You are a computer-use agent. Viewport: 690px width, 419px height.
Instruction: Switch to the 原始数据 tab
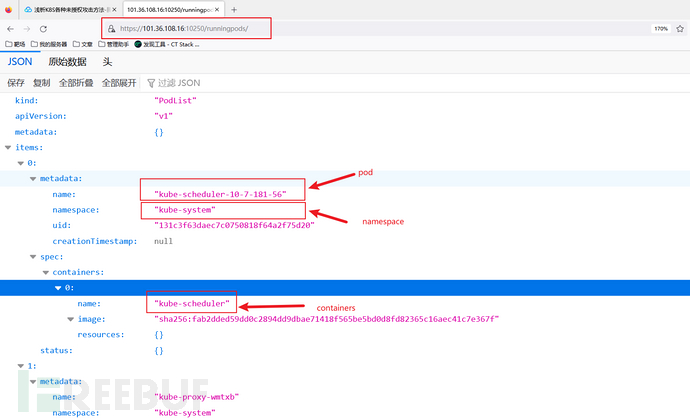[67, 62]
